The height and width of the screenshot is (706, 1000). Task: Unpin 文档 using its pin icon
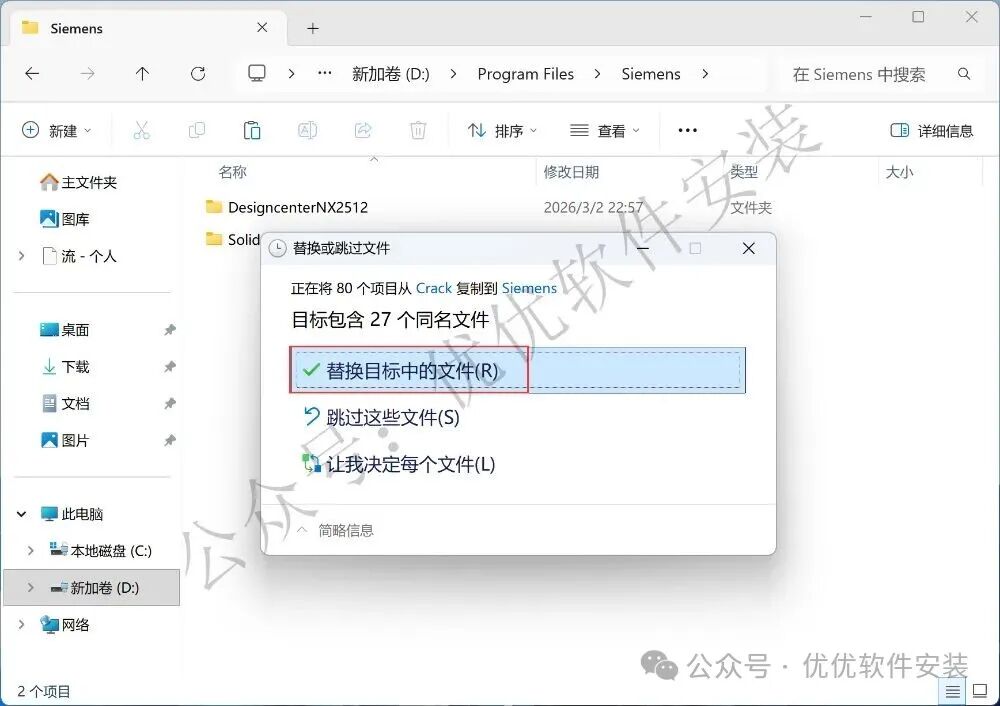170,404
